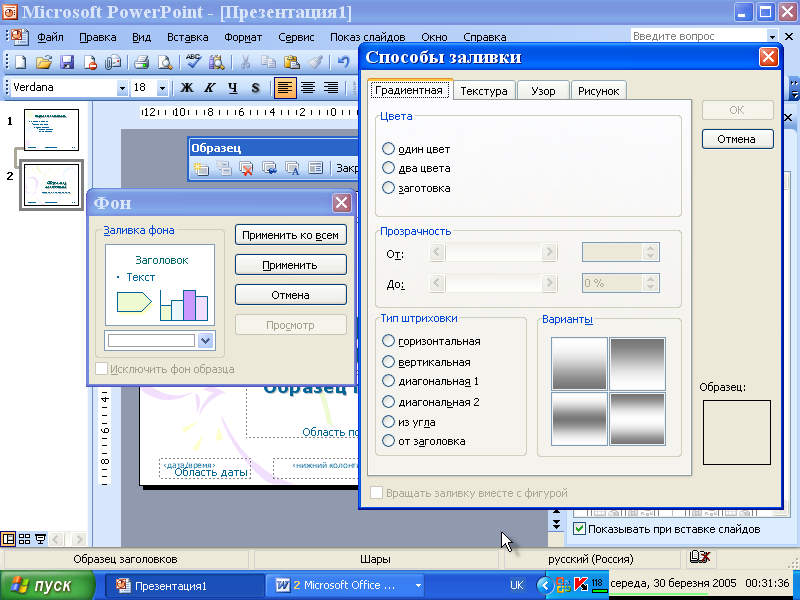The height and width of the screenshot is (600, 800).
Task: Open the Файл menu
Action: (50, 37)
